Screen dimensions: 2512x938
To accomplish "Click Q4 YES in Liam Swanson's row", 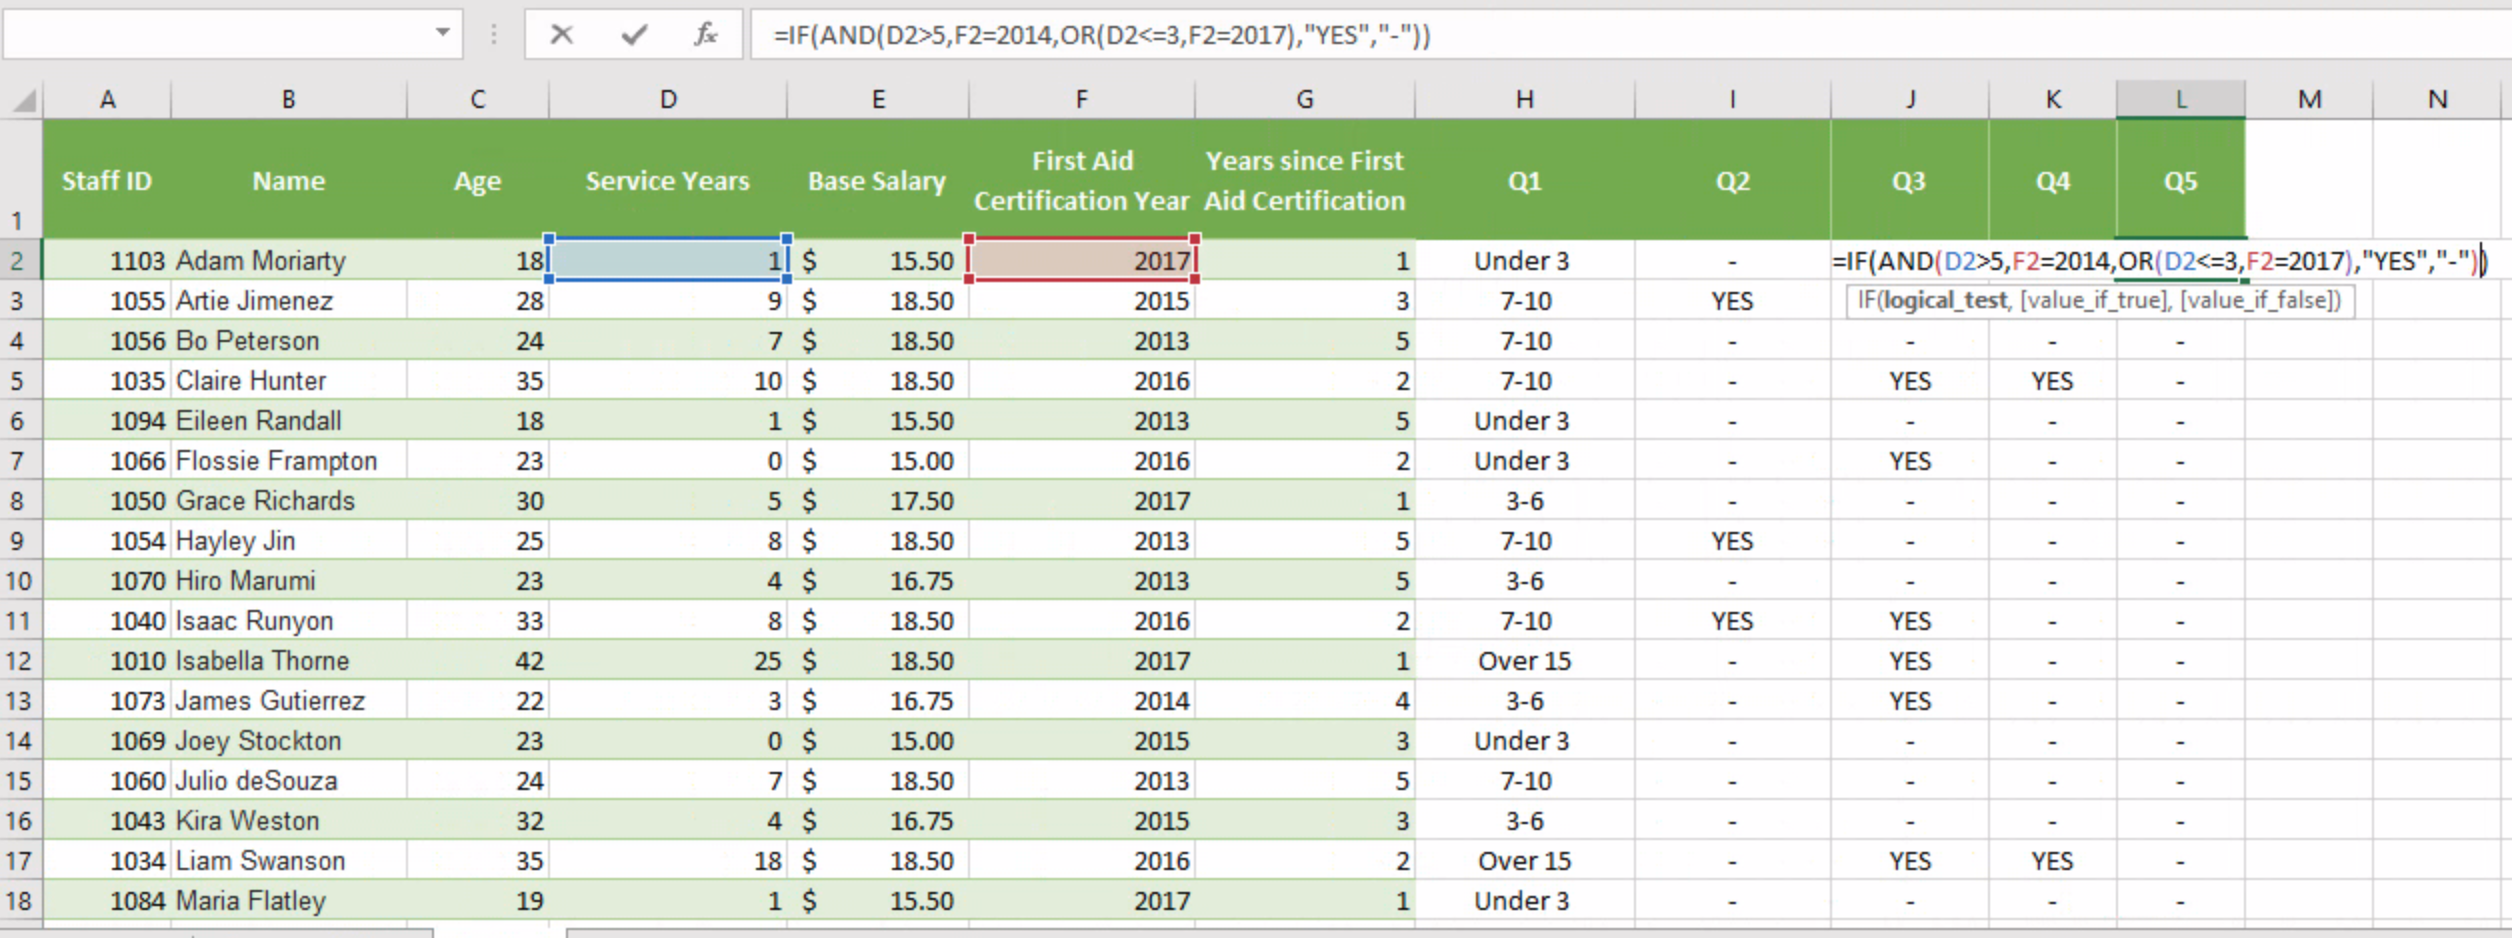I will click(2052, 861).
